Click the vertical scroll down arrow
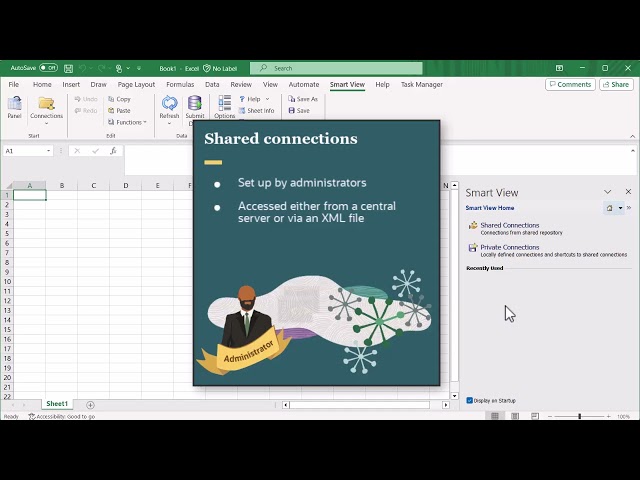 click(454, 396)
